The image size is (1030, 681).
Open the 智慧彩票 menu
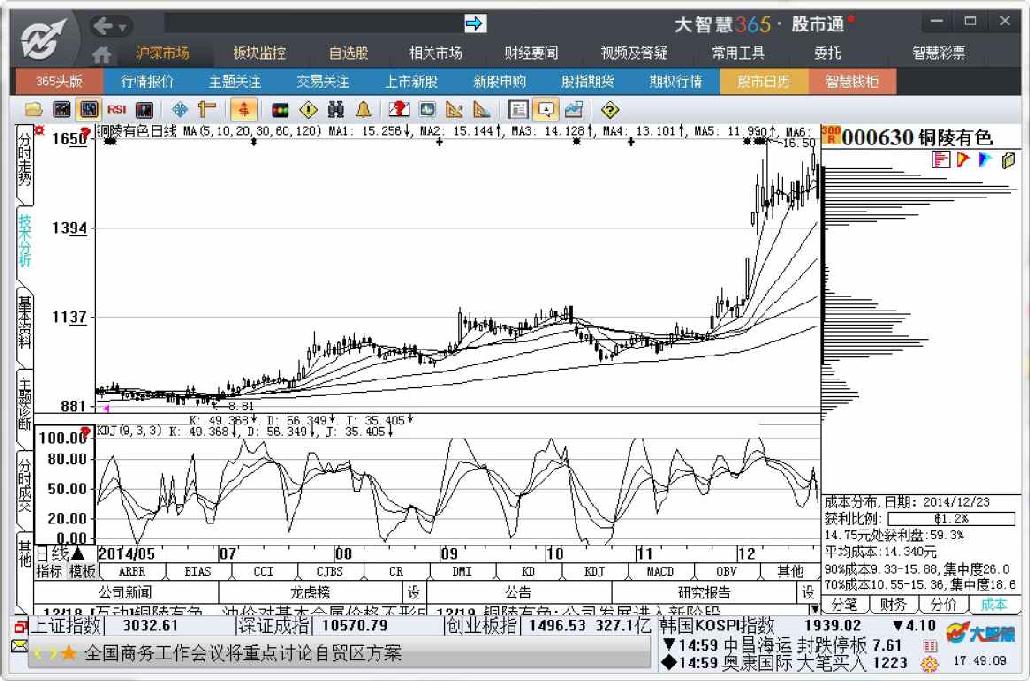(x=939, y=53)
